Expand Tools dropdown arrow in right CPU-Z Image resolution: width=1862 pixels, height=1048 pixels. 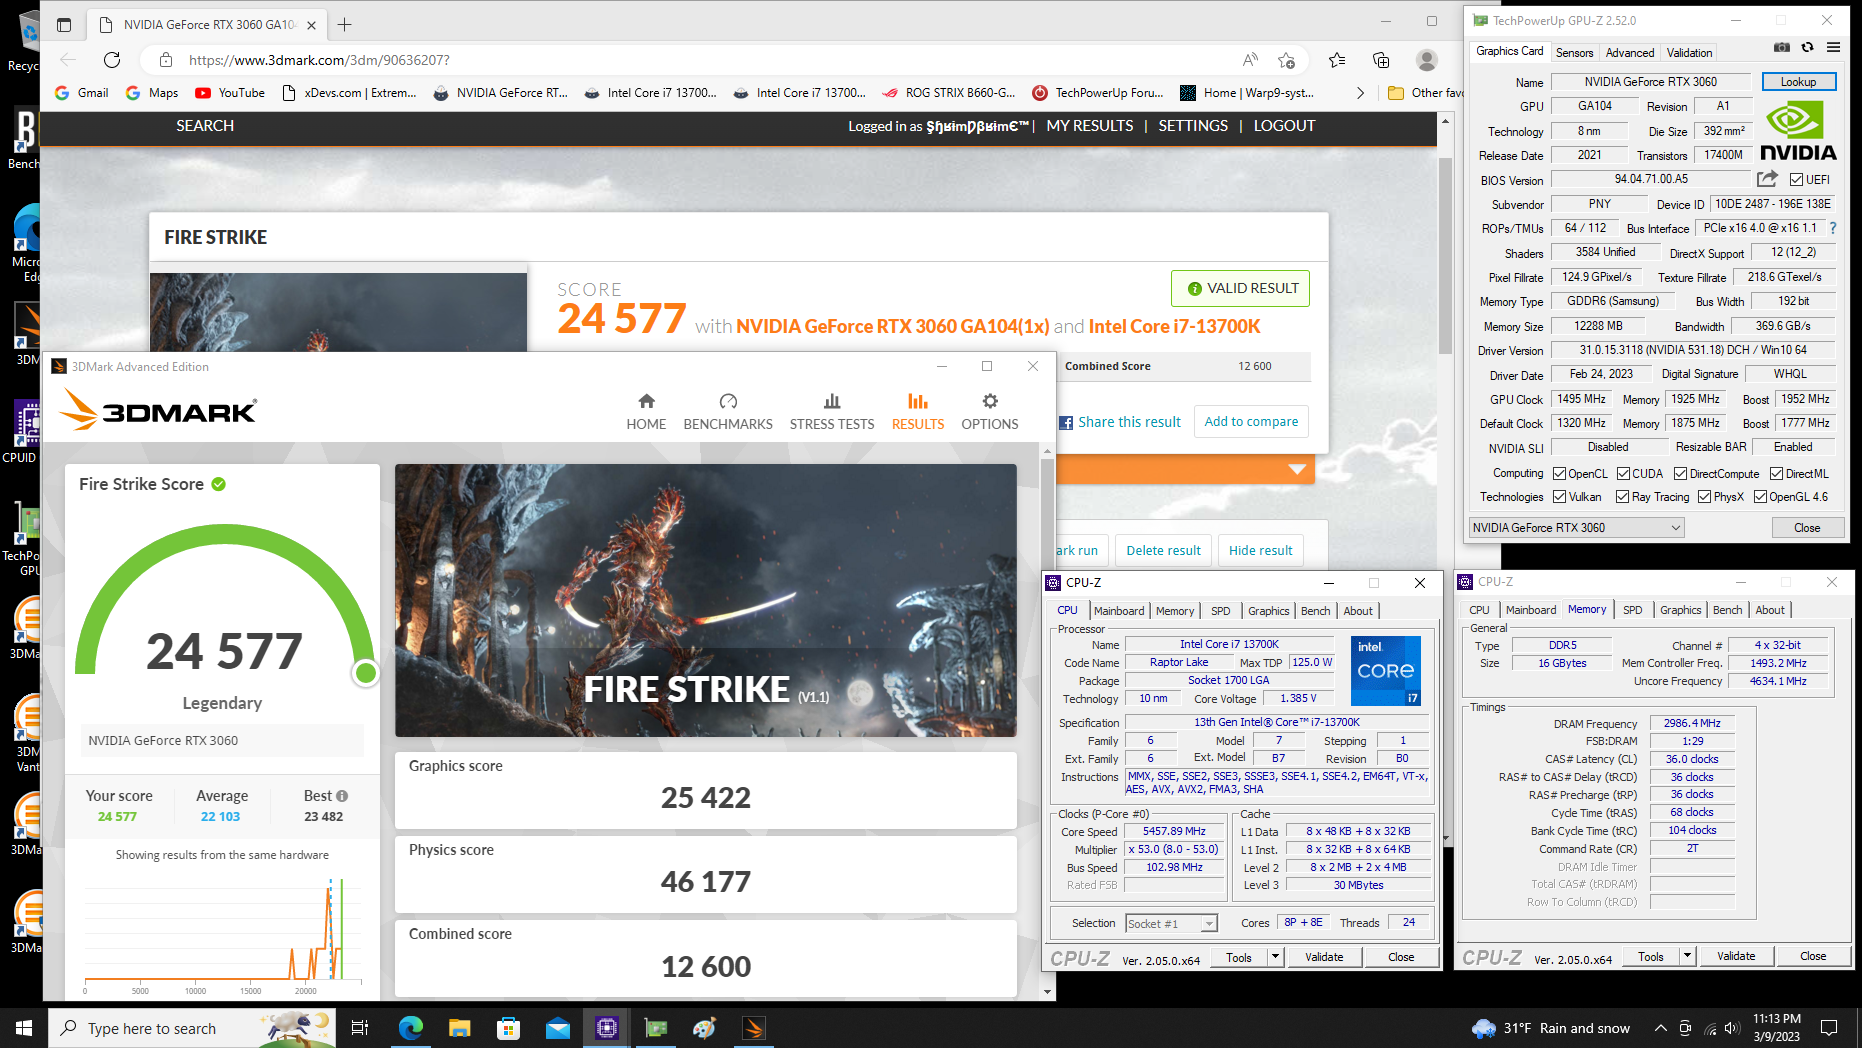pos(1687,956)
